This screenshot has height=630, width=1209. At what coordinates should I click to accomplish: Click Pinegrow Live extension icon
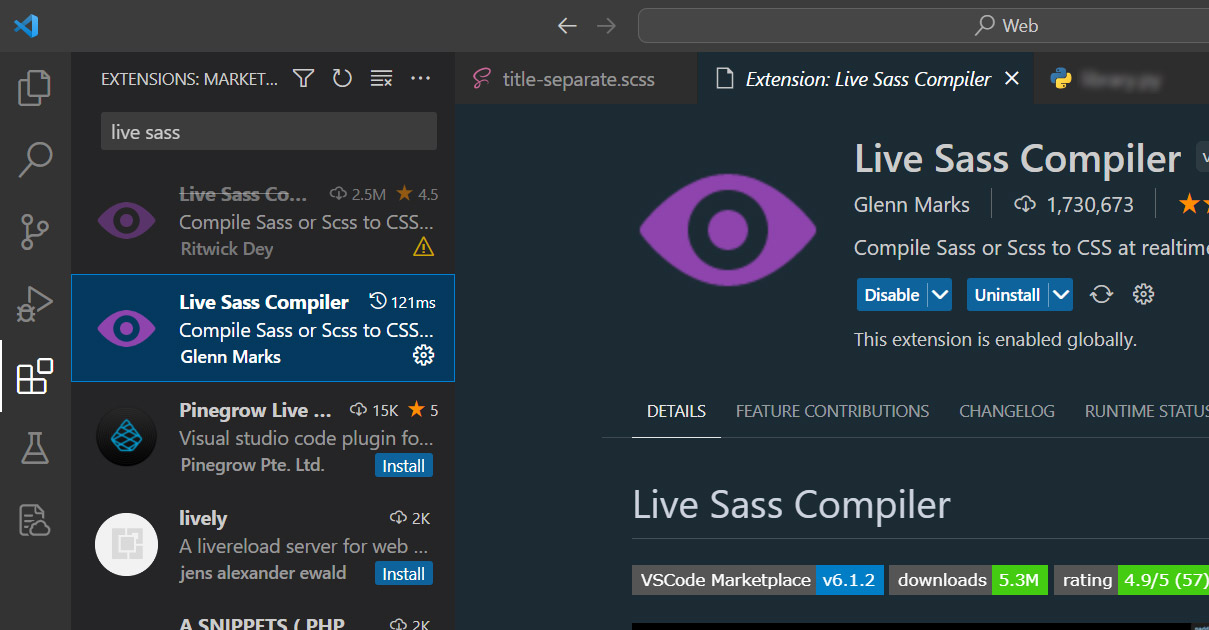click(126, 437)
